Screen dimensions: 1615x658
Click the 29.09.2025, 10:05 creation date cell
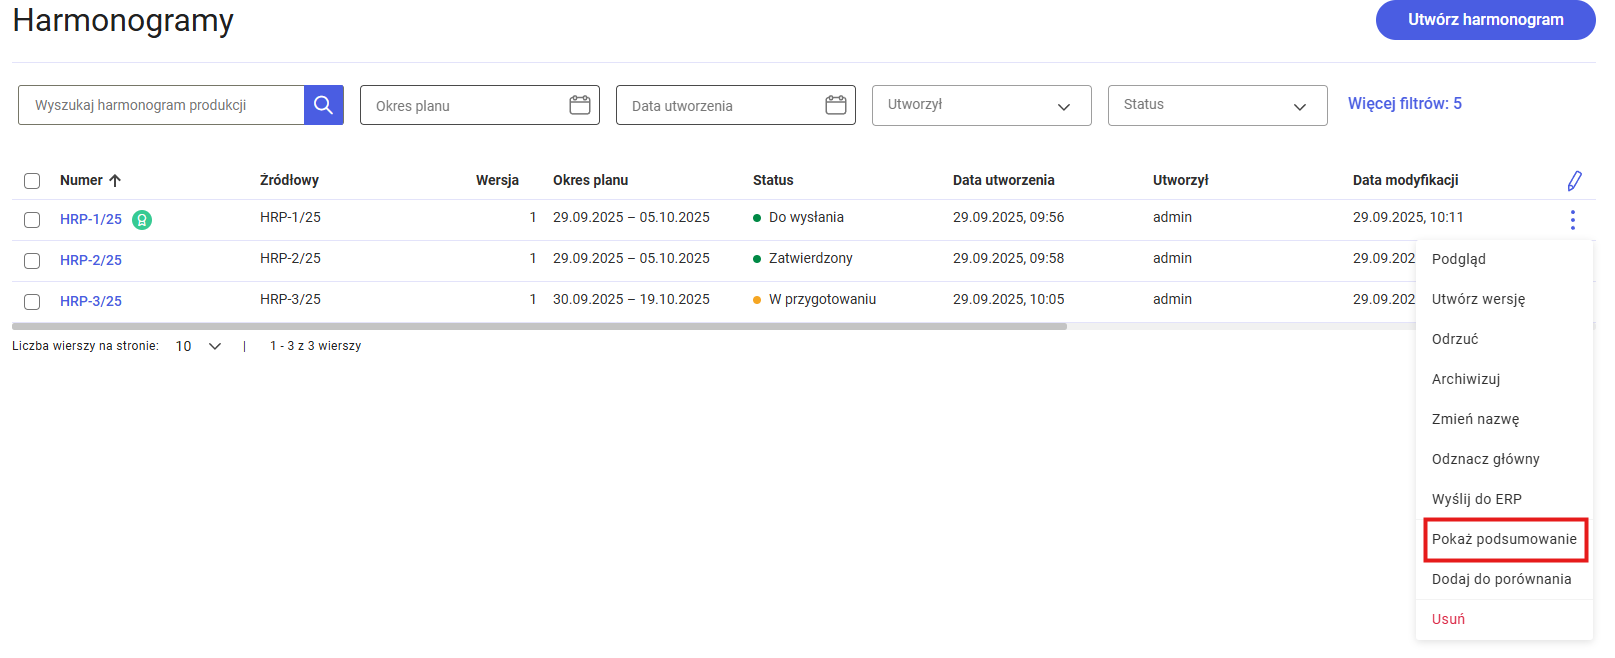pyautogui.click(x=1008, y=300)
